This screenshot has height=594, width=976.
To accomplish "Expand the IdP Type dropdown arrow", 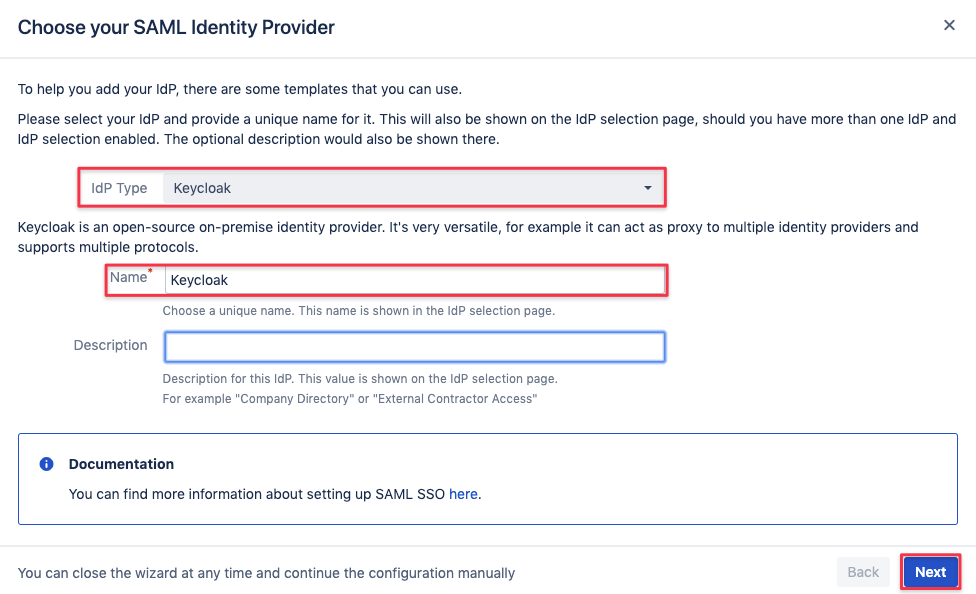I will coord(647,188).
